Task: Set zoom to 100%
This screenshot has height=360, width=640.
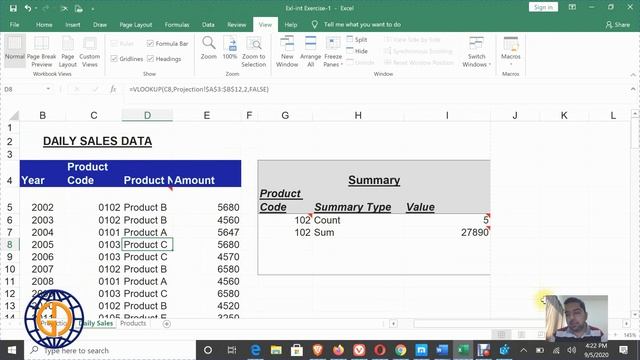Action: pos(230,48)
